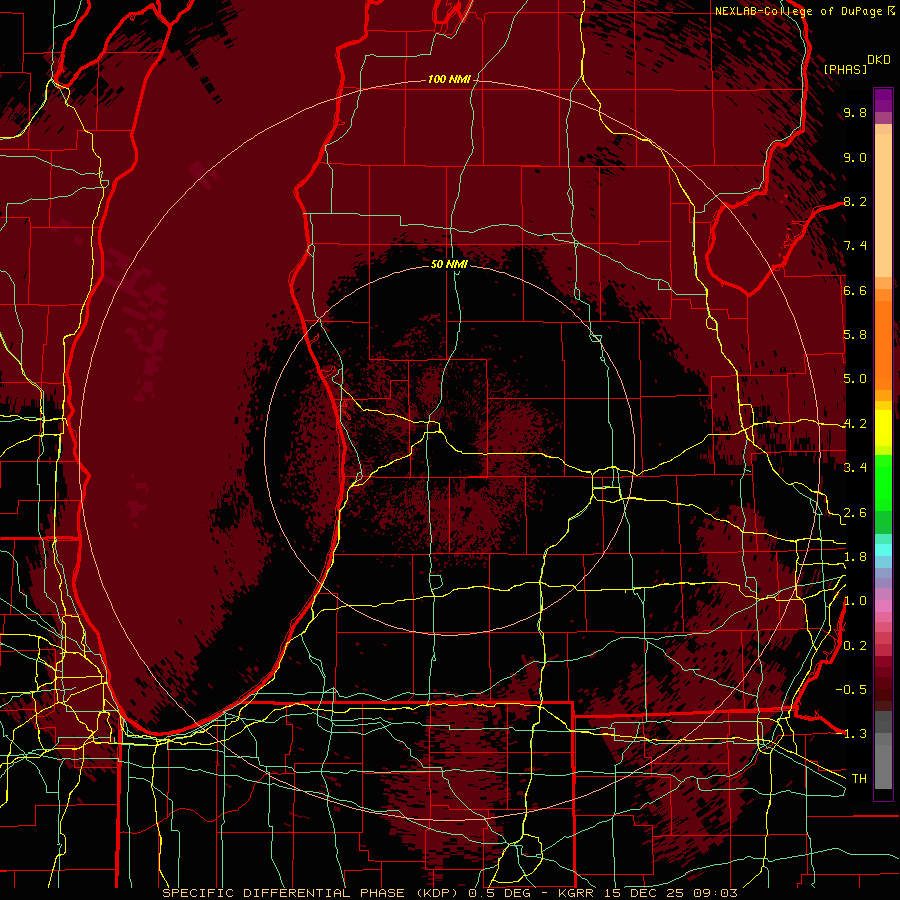This screenshot has width=900, height=900.
Task: Click the 'NEXLAB-College of DuPage' credit text
Action: tap(798, 11)
